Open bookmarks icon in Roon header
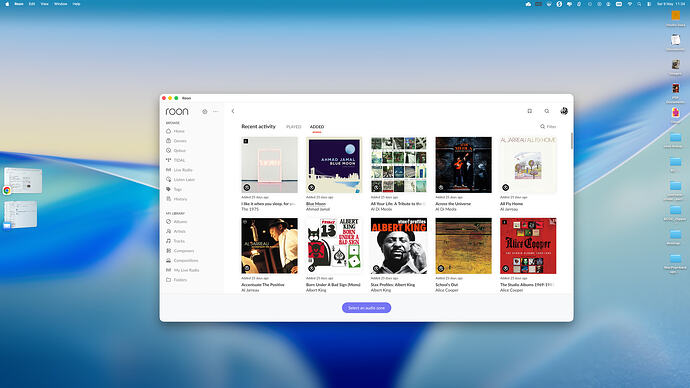 coord(530,111)
